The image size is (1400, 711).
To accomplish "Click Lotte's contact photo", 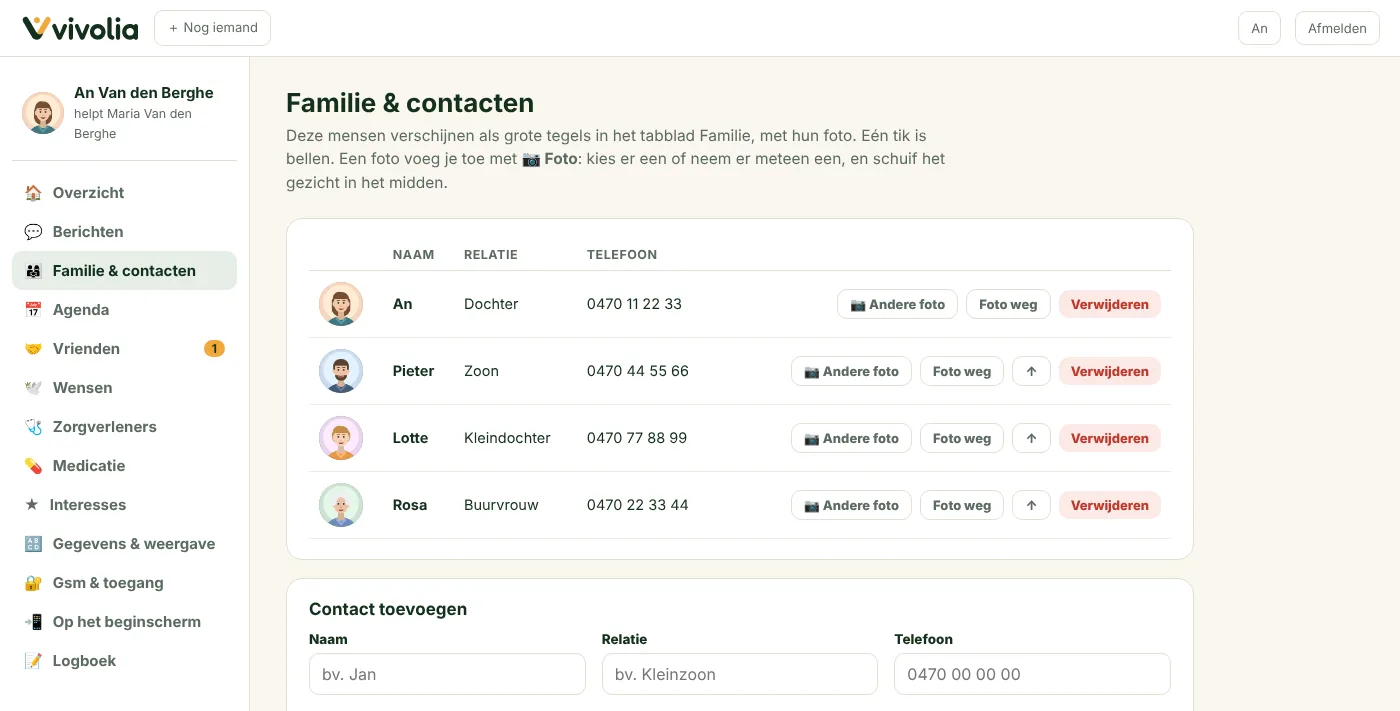I will pyautogui.click(x=340, y=438).
